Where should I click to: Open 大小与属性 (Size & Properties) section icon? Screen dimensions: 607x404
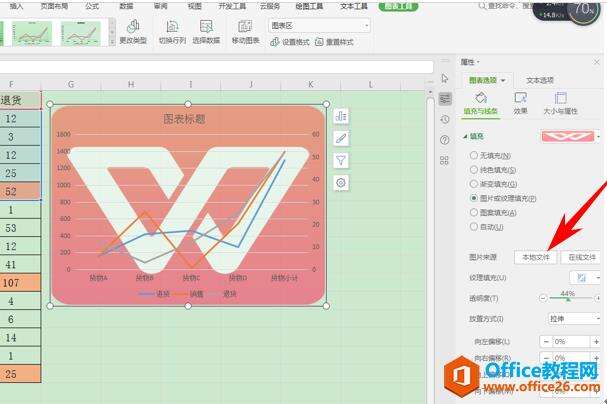point(560,98)
